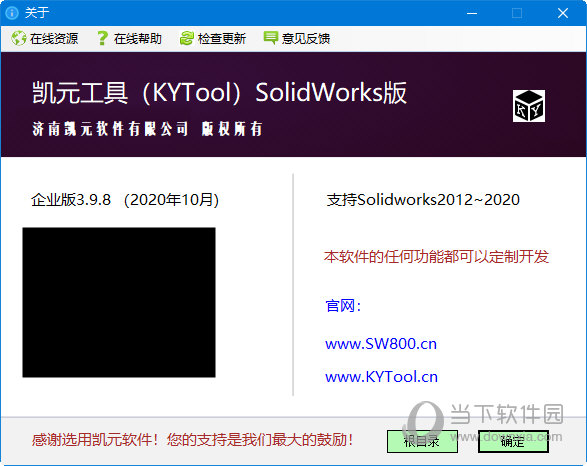Click the 感谢选用凯元软件 thank-you message
This screenshot has height=466, width=587.
(192, 440)
